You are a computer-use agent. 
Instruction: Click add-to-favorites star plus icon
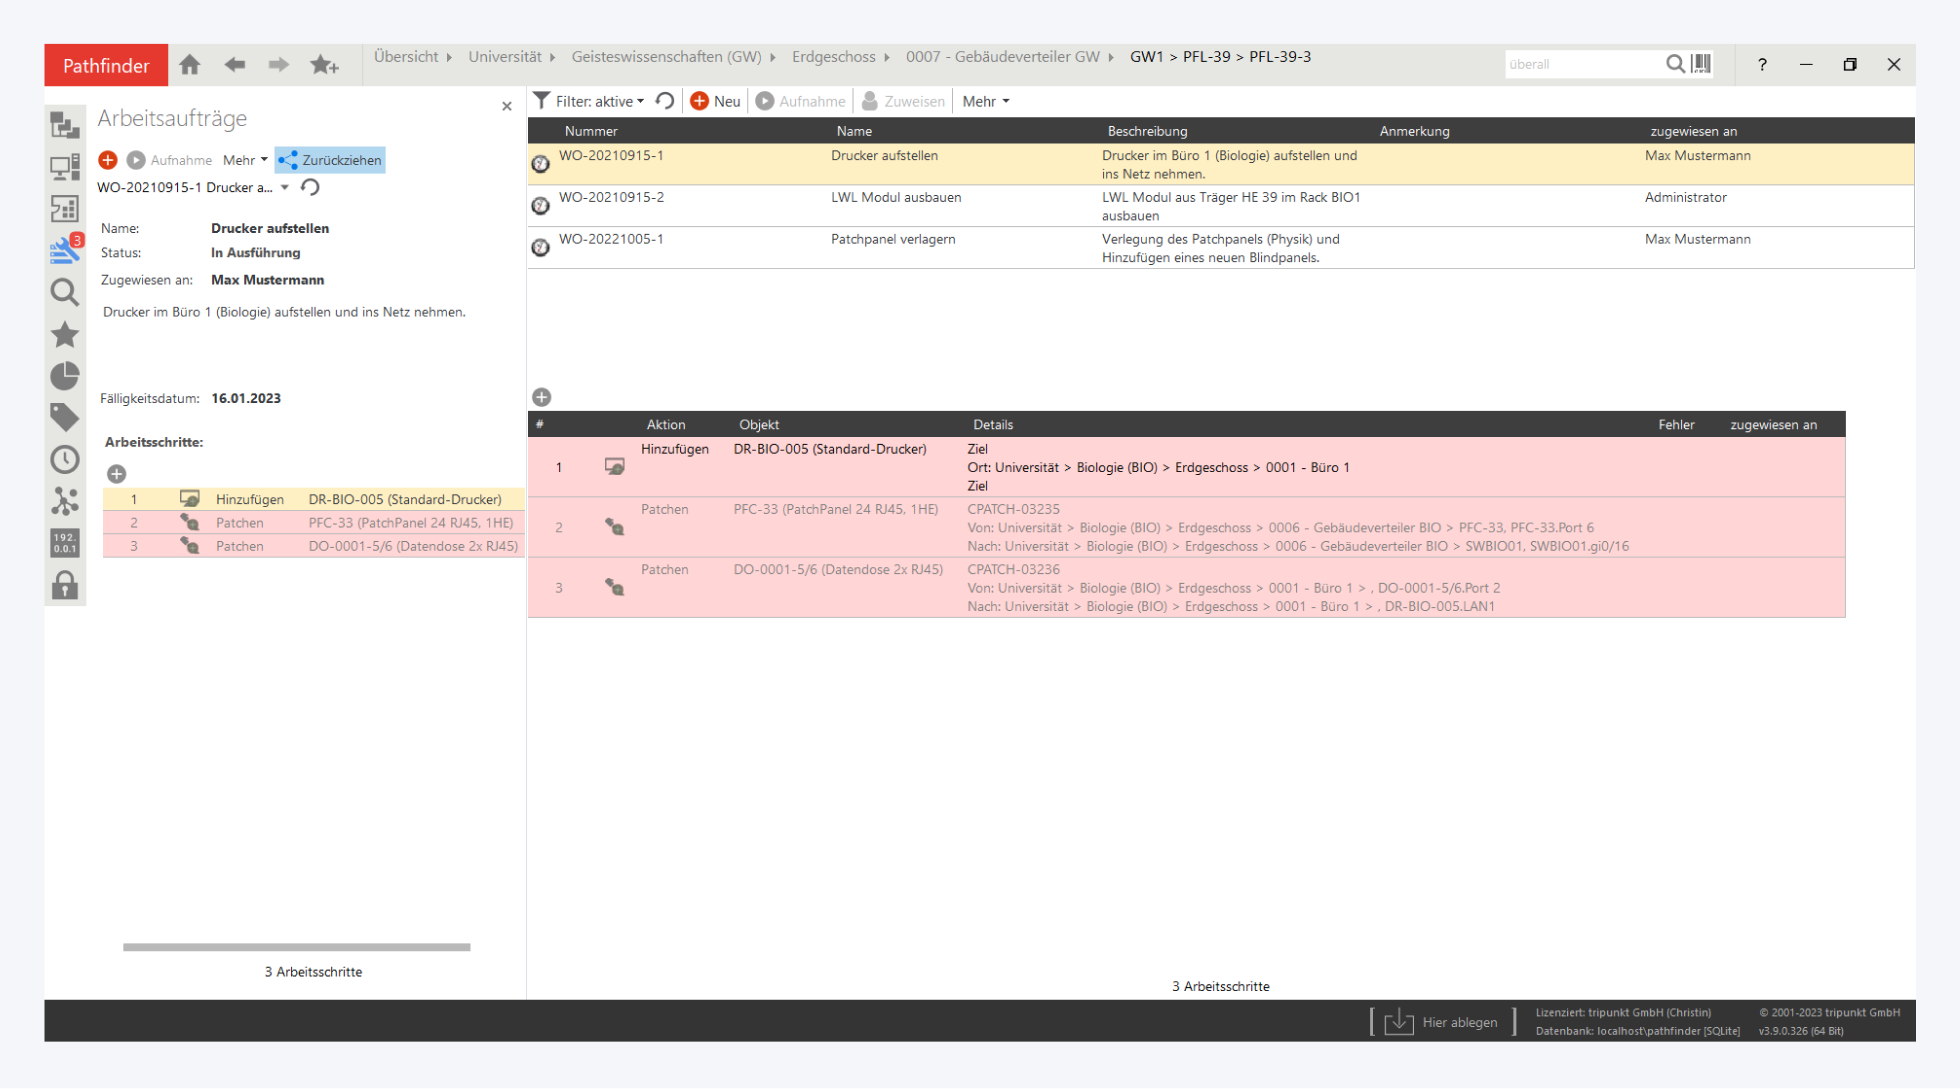coord(324,65)
